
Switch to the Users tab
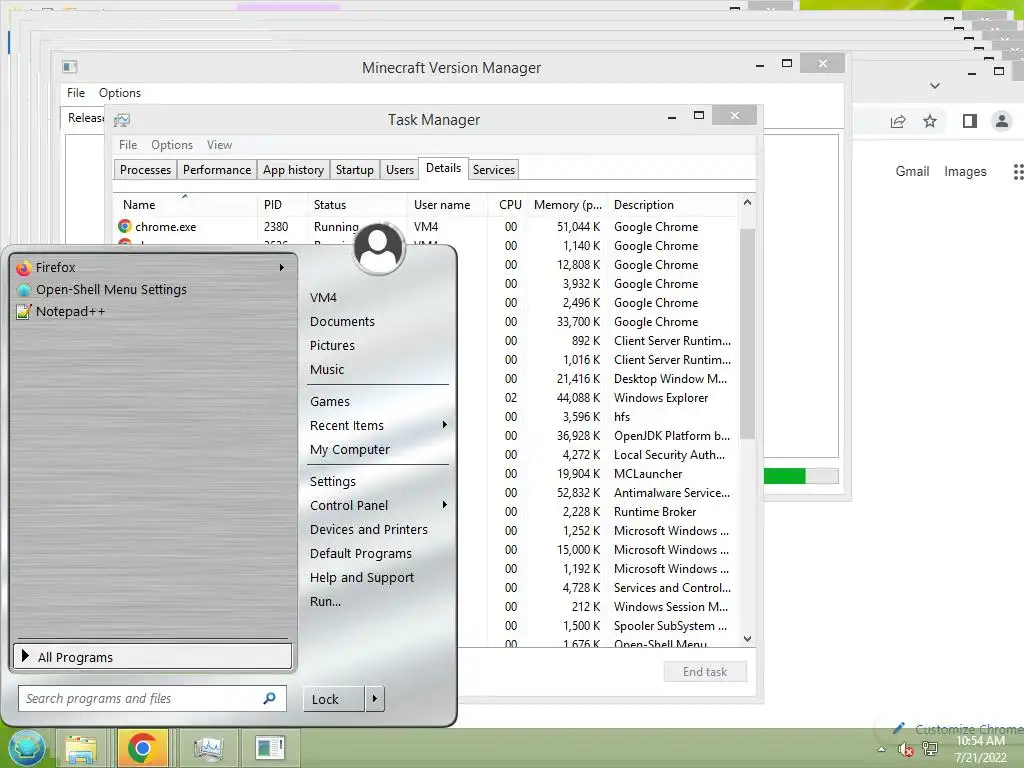pyautogui.click(x=400, y=170)
